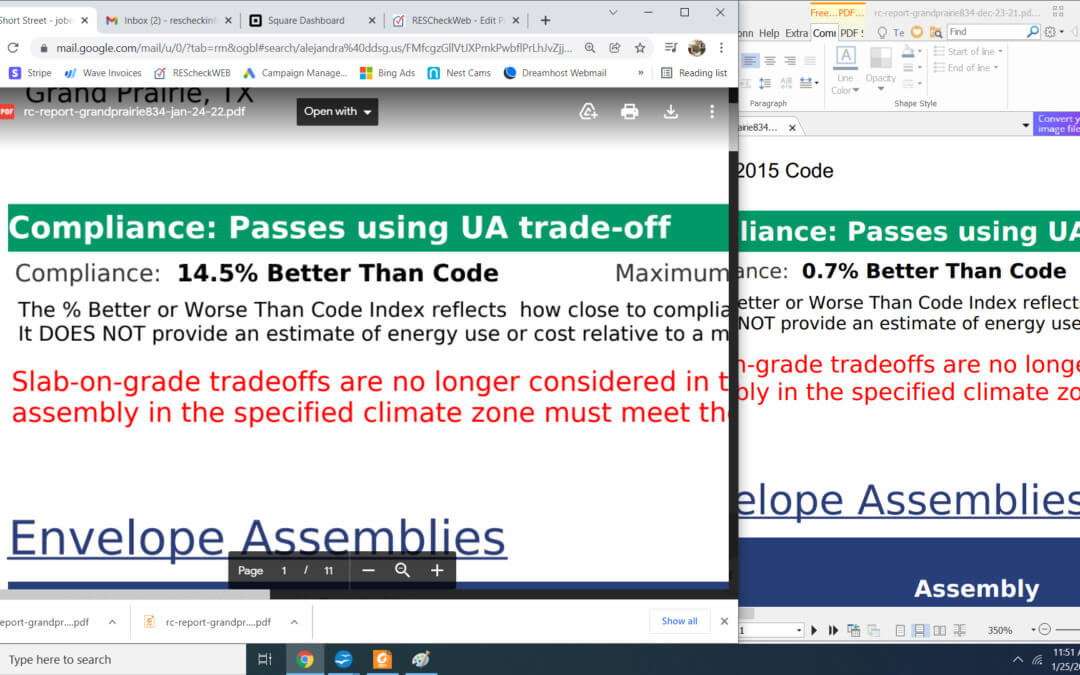Open the 'Open with' dropdown
This screenshot has width=1080, height=675.
337,112
